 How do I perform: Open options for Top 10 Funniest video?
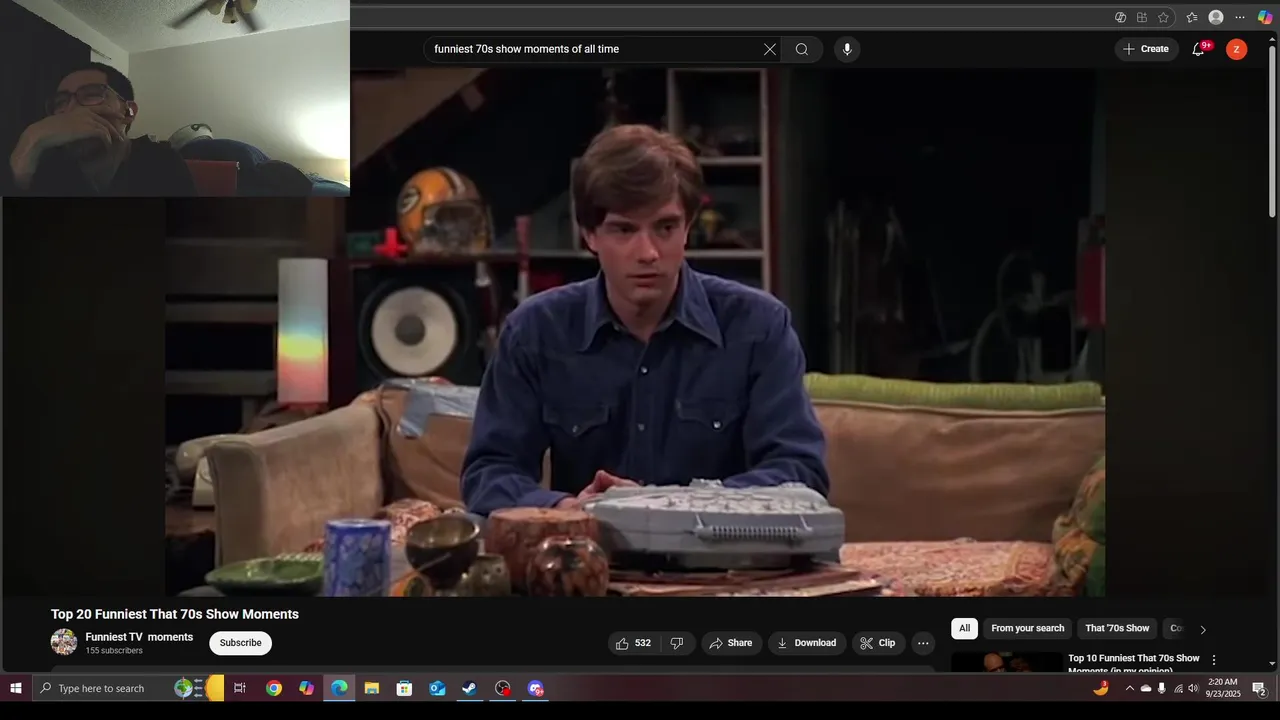pyautogui.click(x=1214, y=660)
